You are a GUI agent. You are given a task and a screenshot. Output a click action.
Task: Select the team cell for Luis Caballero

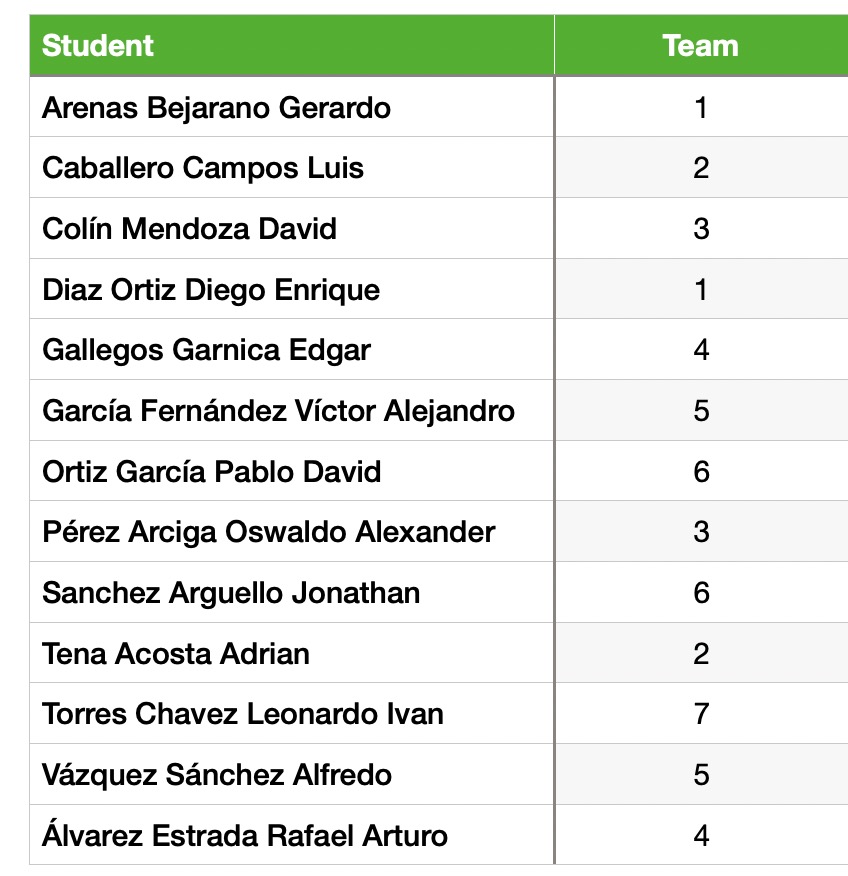point(700,168)
